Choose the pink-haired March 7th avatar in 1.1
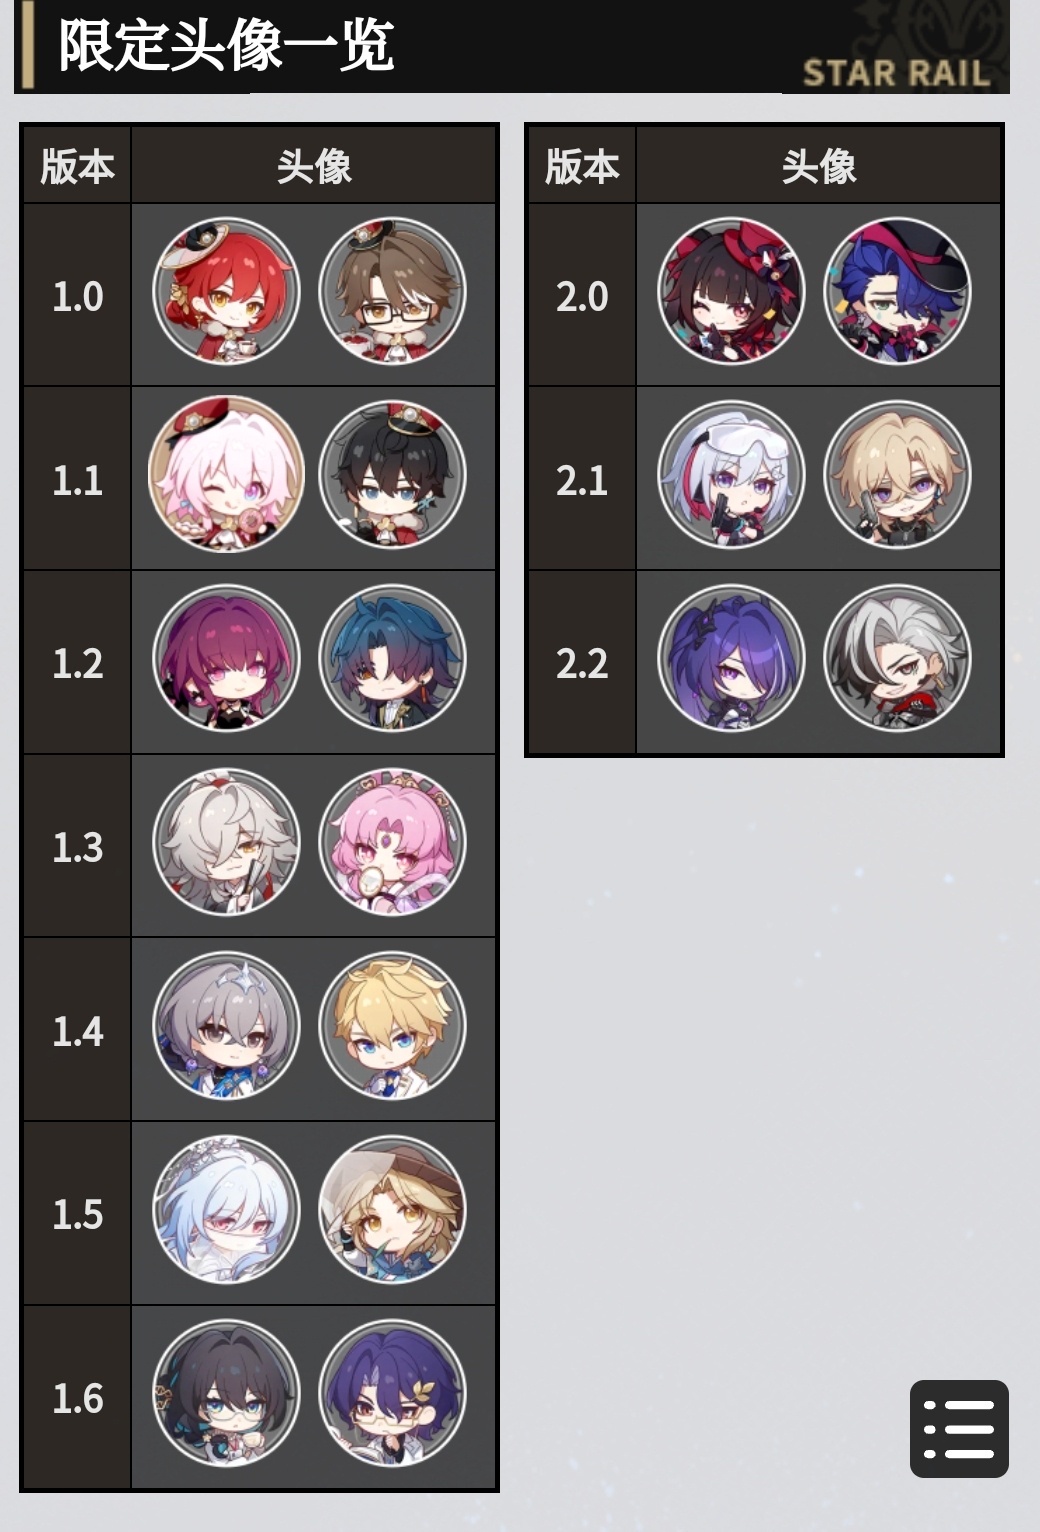The height and width of the screenshot is (1532, 1040). tap(227, 476)
